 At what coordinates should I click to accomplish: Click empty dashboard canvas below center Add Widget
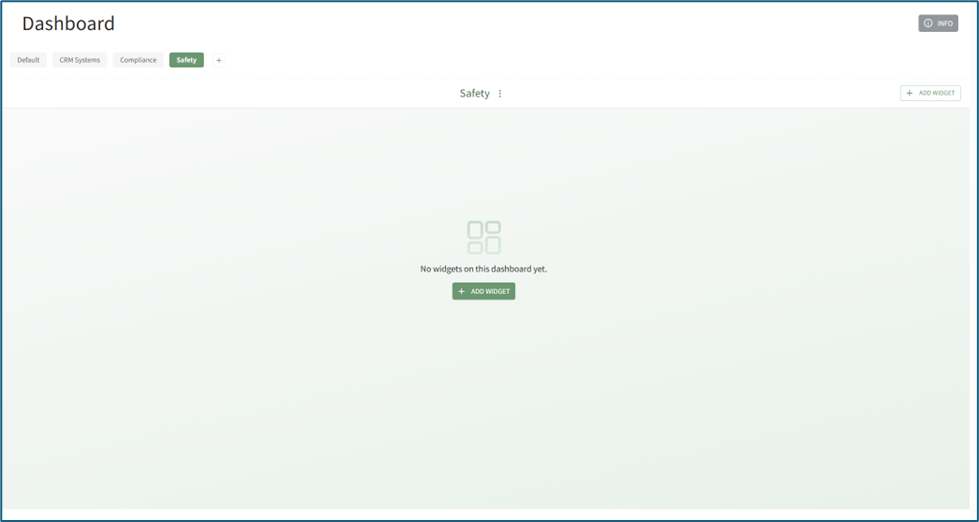coord(484,400)
